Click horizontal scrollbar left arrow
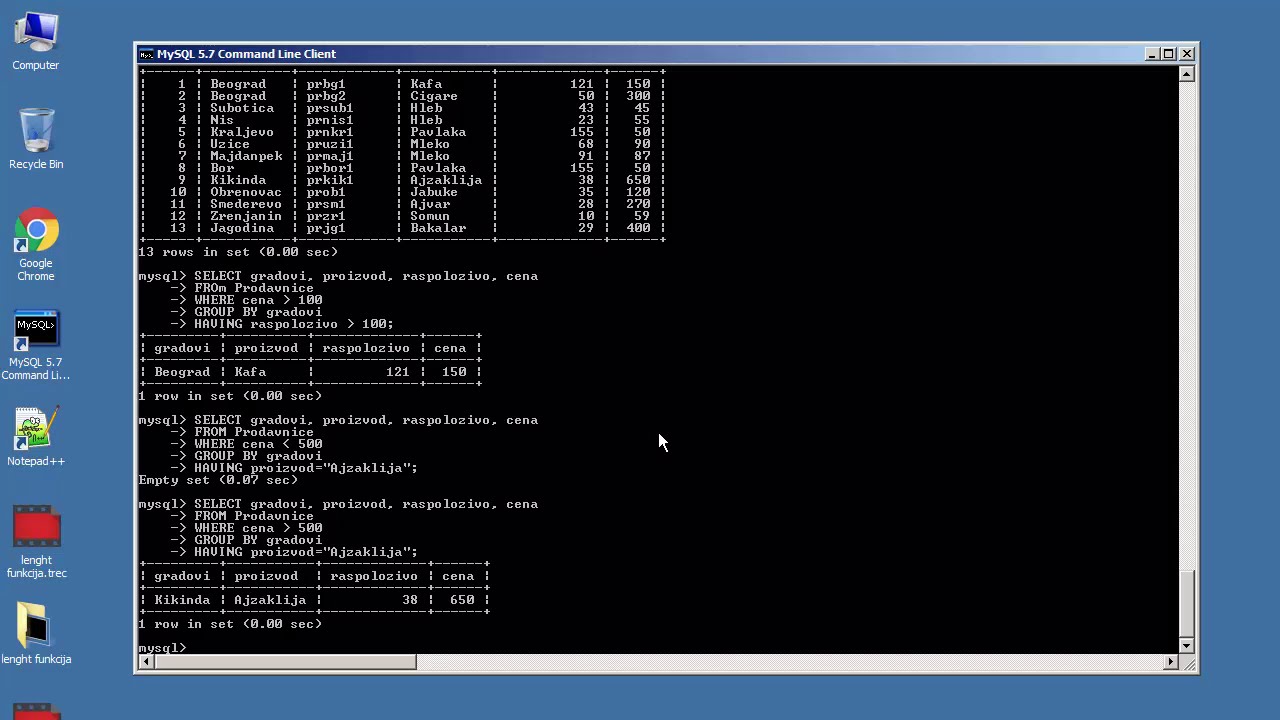Image resolution: width=1280 pixels, height=720 pixels. click(146, 661)
